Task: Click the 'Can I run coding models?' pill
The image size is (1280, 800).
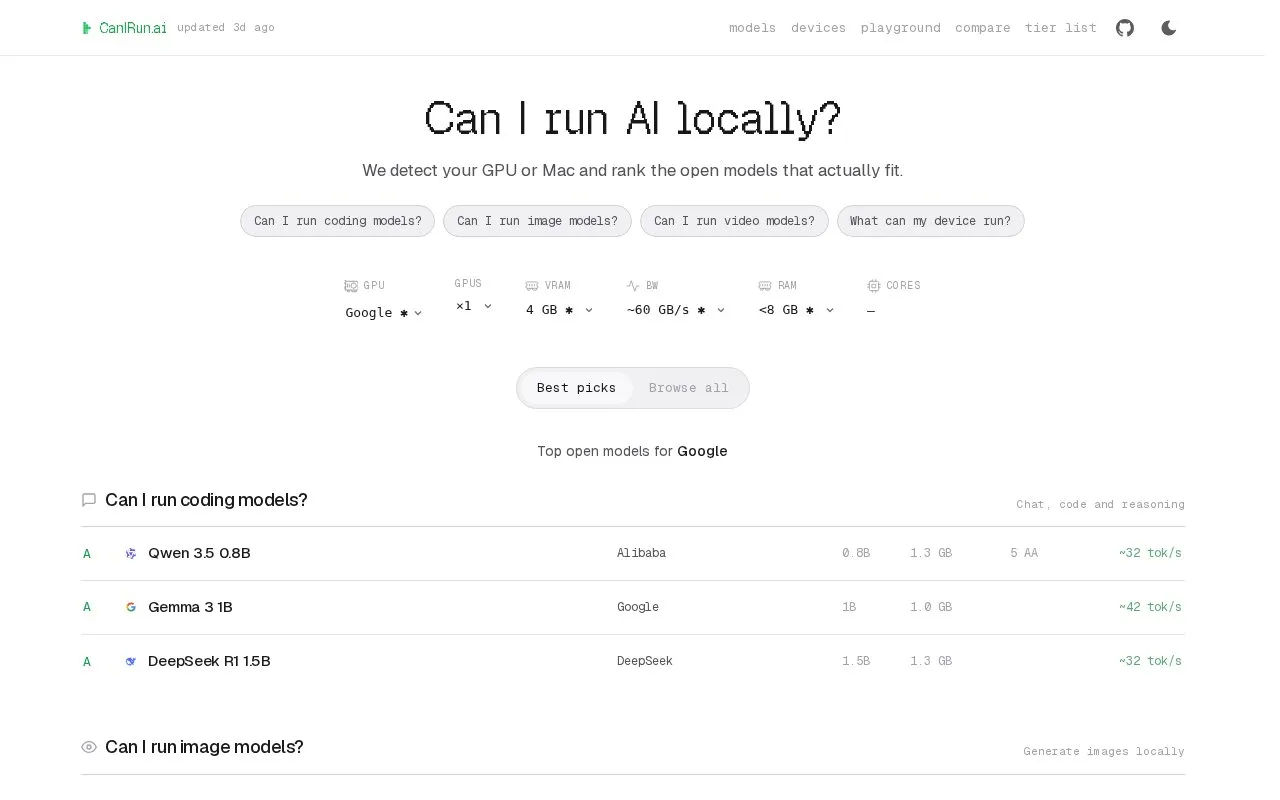Action: click(x=338, y=221)
